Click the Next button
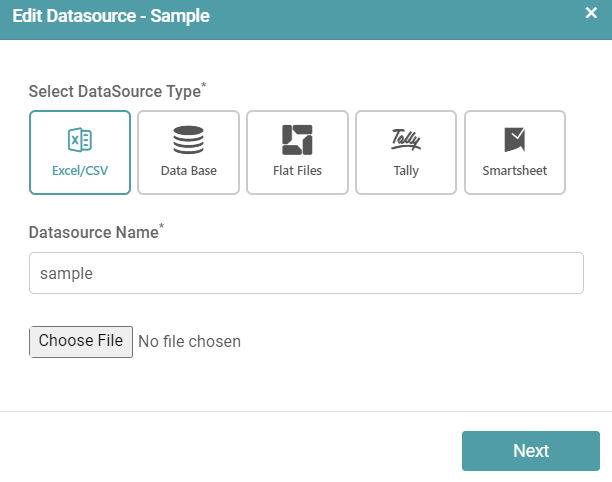612x482 pixels. click(x=530, y=451)
